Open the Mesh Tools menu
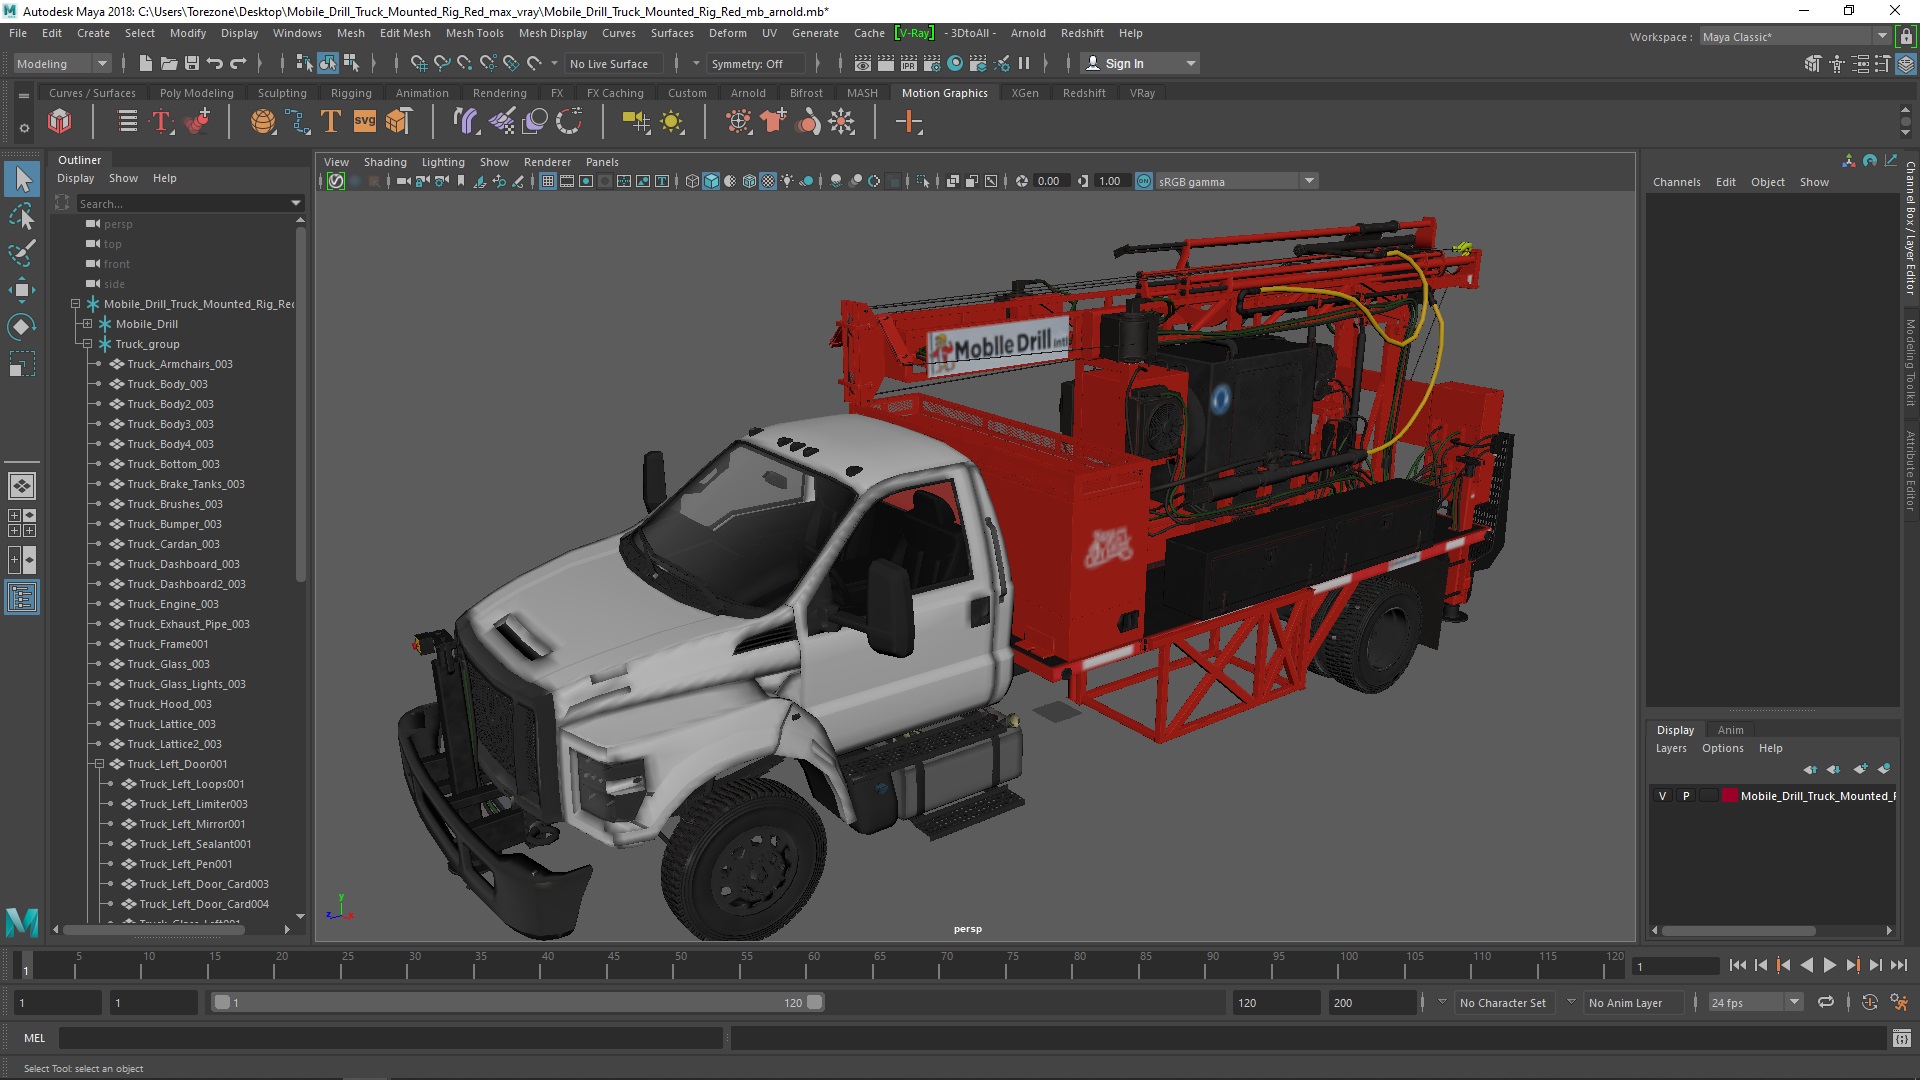Image resolution: width=1920 pixels, height=1080 pixels. tap(474, 33)
